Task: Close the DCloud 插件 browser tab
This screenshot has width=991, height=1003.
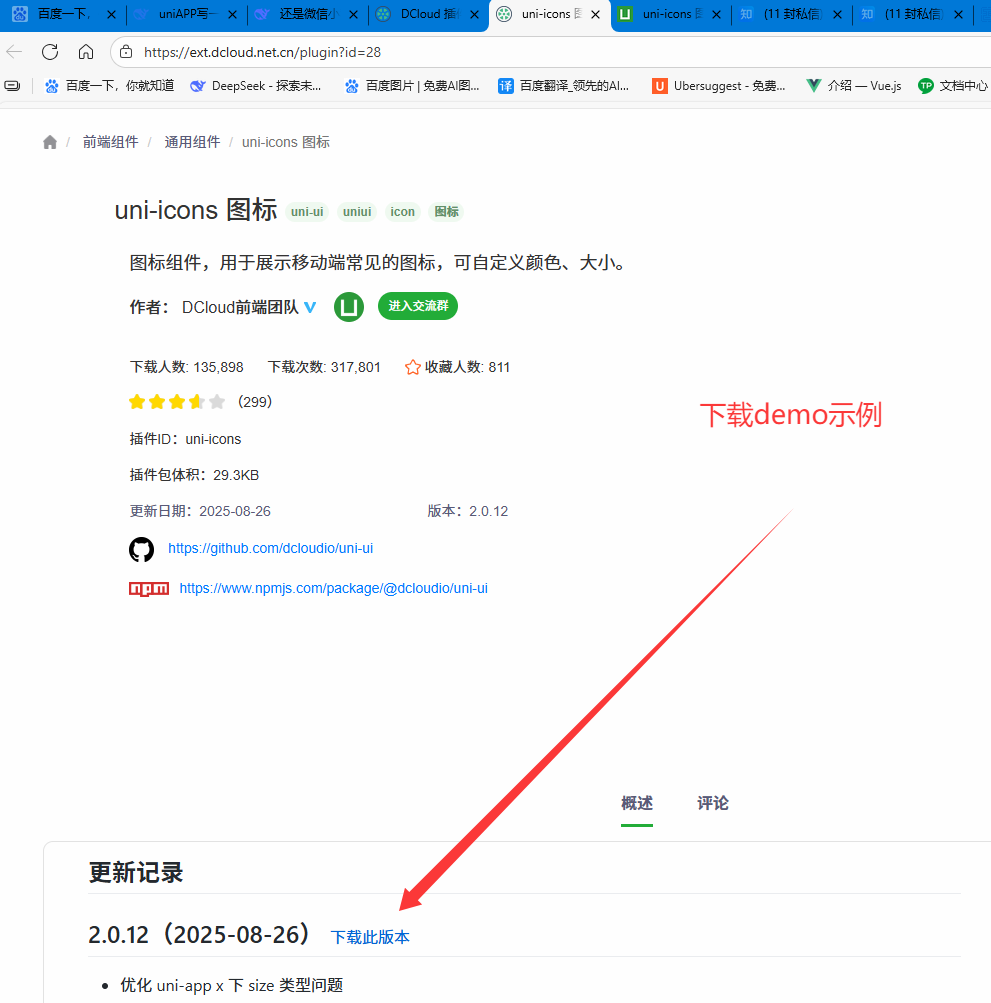Action: [475, 14]
